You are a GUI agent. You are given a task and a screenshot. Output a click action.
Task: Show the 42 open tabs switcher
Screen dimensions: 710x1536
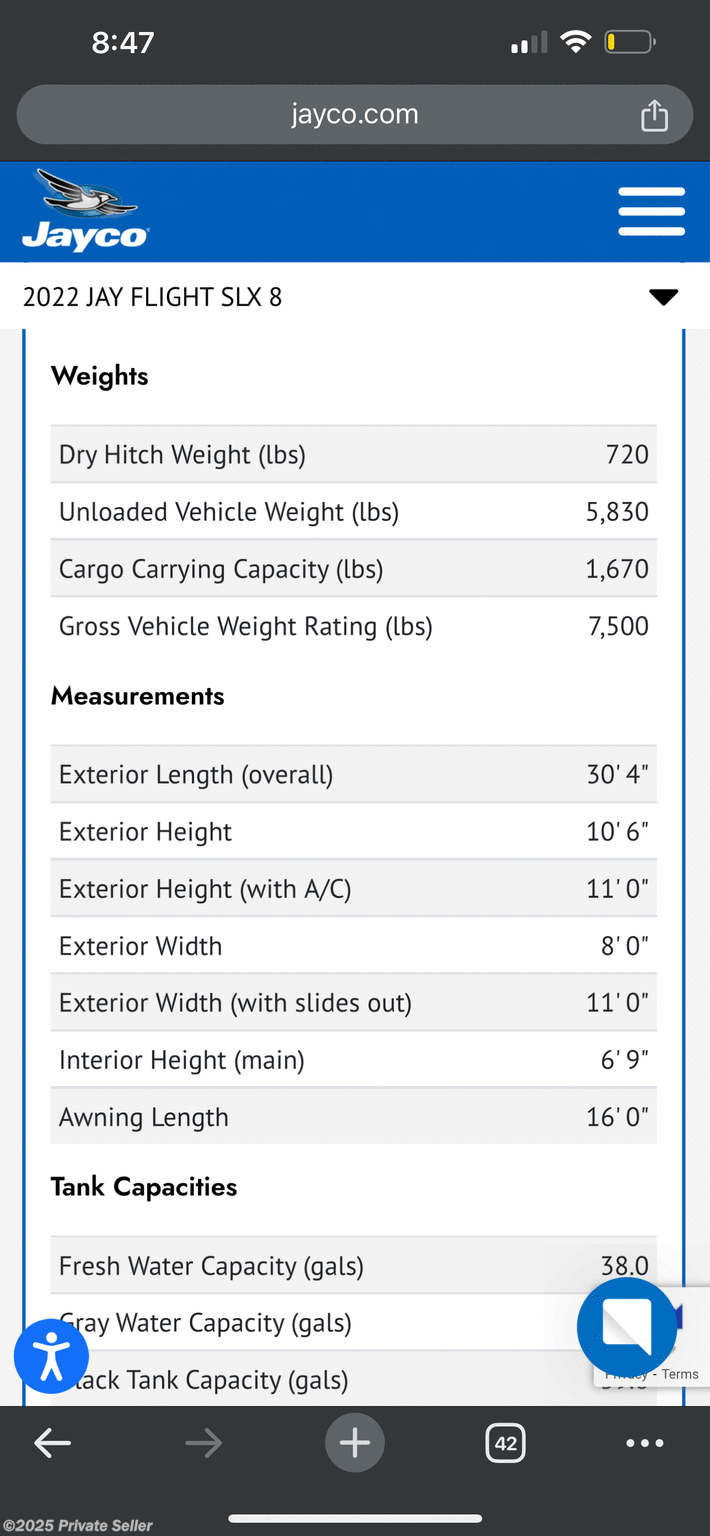click(505, 1443)
